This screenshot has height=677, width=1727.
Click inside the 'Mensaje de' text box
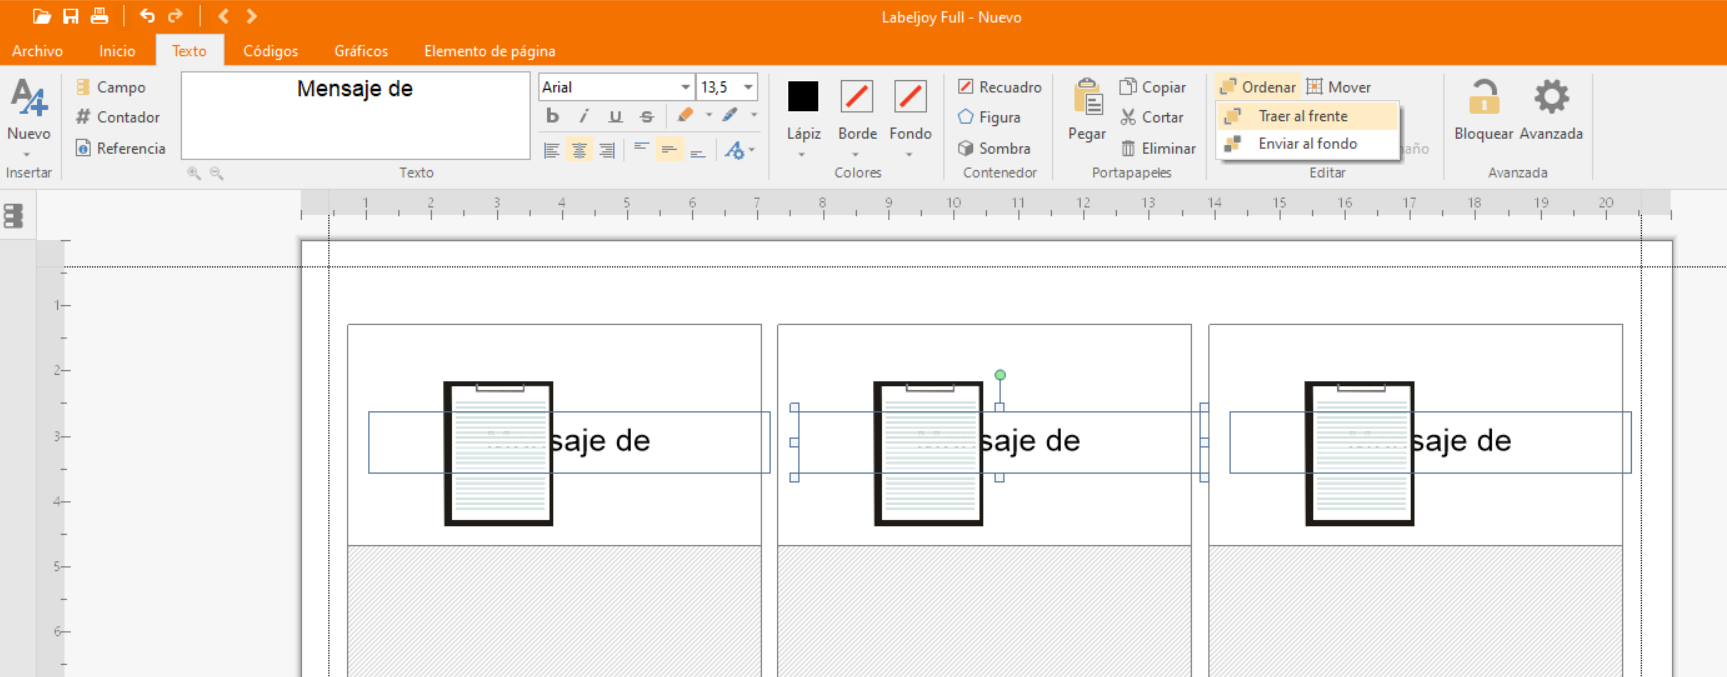pos(355,115)
